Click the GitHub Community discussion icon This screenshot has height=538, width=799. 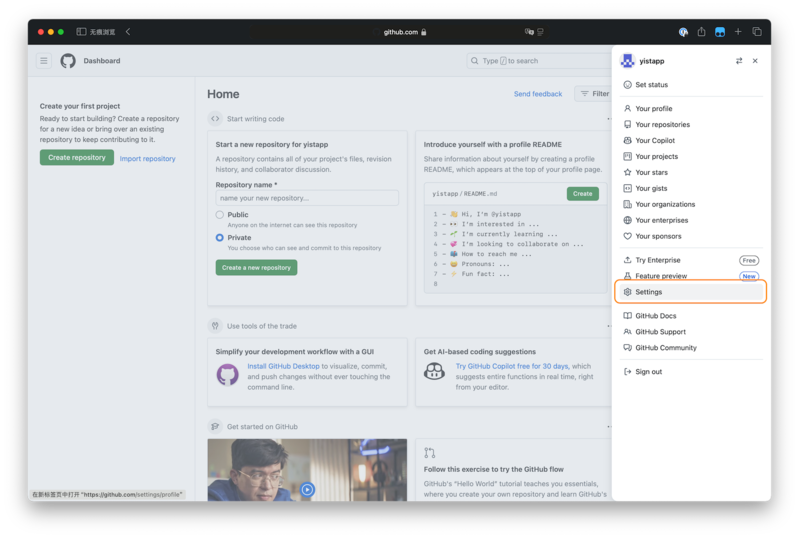point(627,347)
